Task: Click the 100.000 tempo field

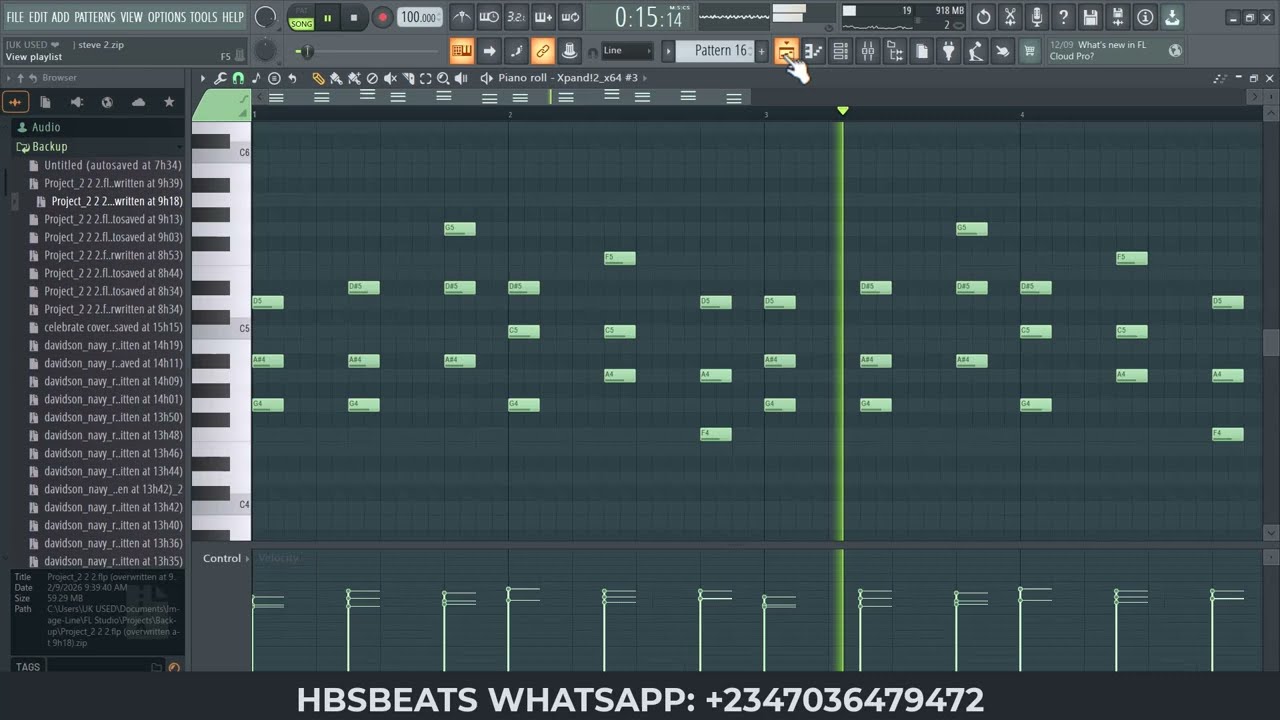Action: pyautogui.click(x=419, y=17)
